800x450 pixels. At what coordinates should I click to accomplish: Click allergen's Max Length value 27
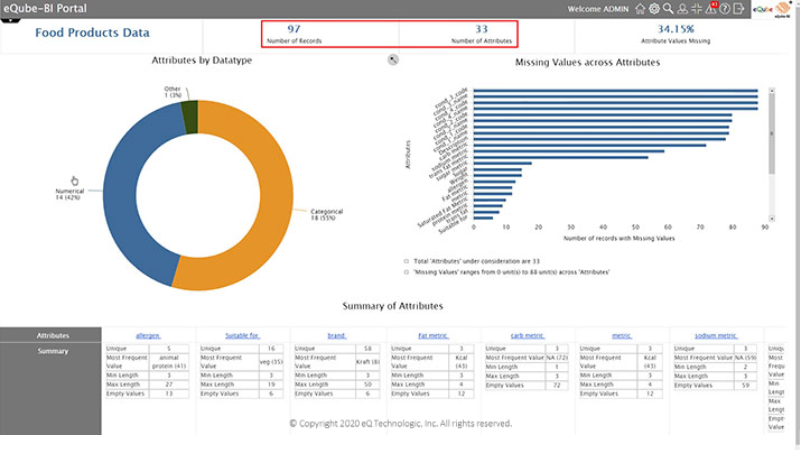tap(169, 384)
